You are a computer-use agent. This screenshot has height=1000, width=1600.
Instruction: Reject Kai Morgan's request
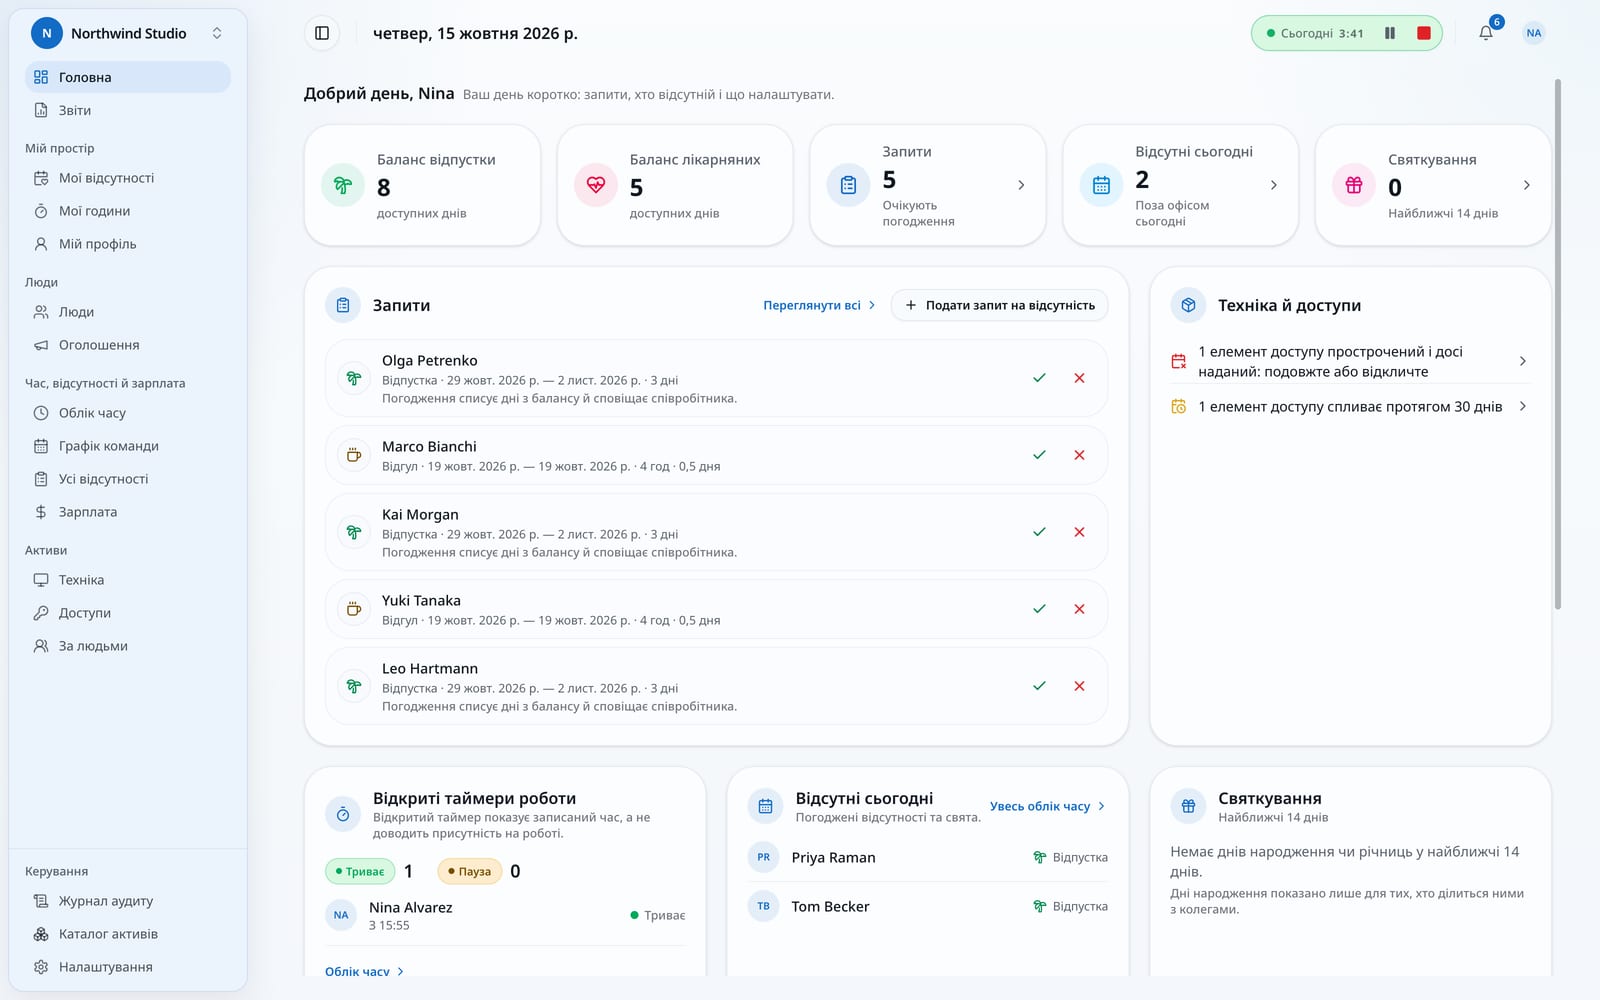(x=1079, y=532)
